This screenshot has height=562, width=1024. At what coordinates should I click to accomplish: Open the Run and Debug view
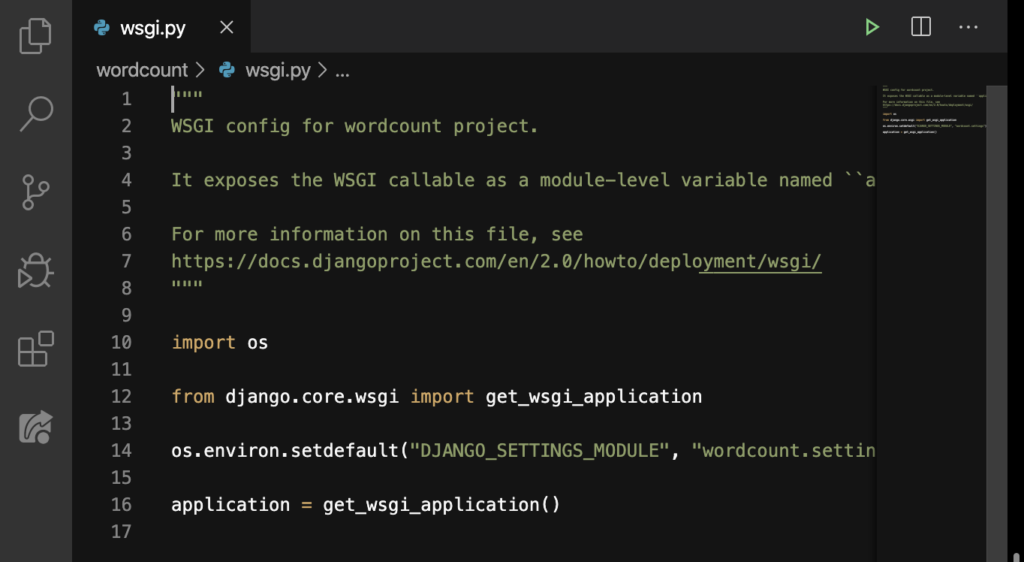(35, 271)
